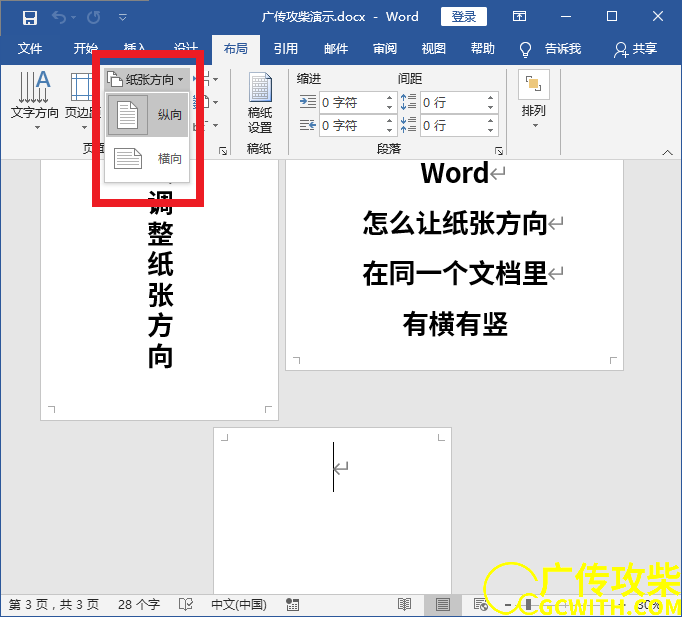Click the macro recording icon in status bar
The image size is (682, 617).
pos(292,604)
